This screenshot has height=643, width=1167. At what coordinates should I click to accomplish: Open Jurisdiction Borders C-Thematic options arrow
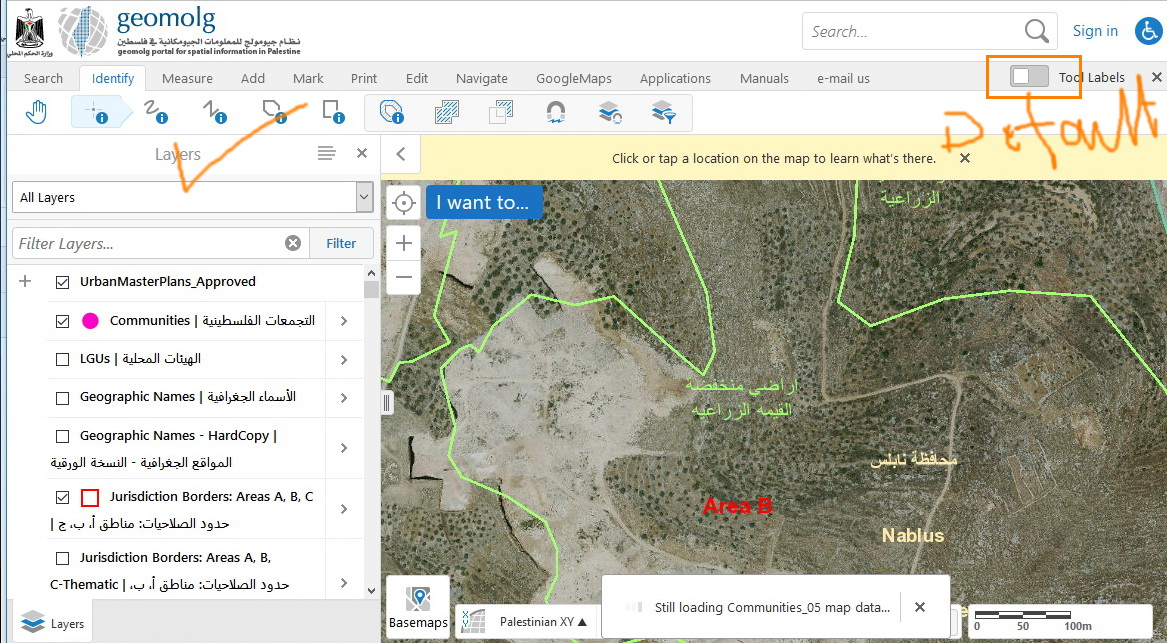344,583
